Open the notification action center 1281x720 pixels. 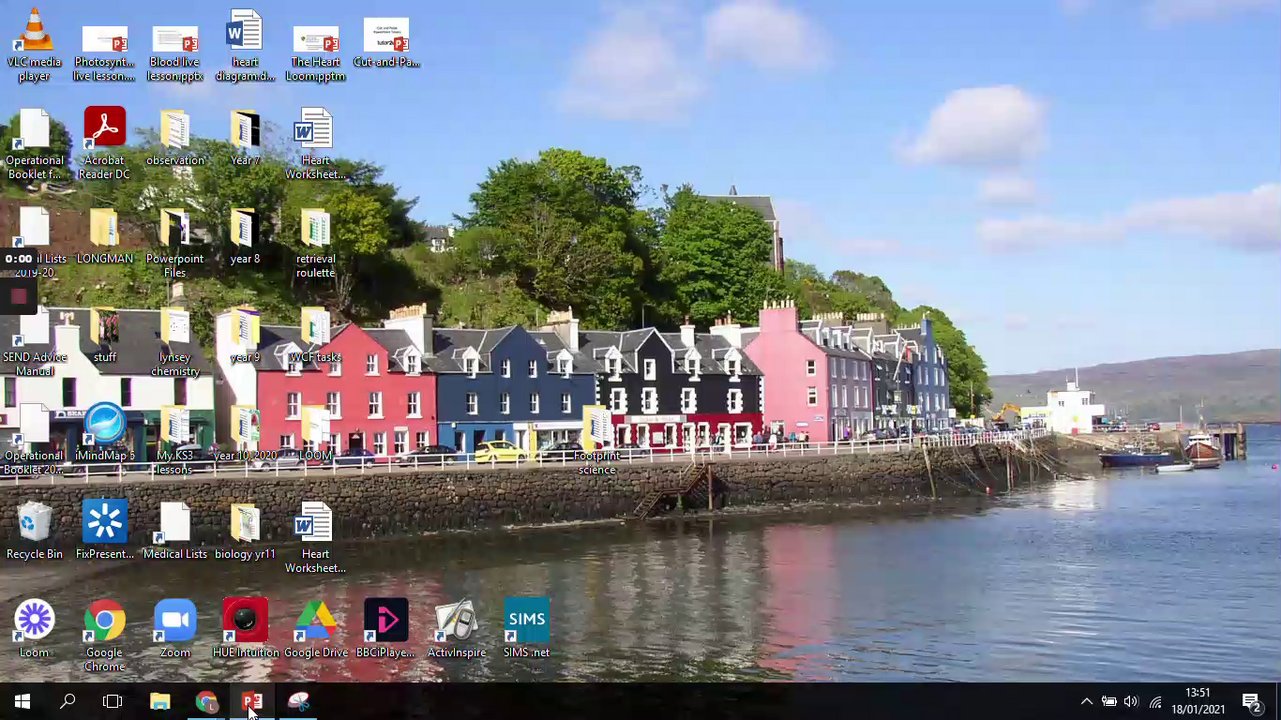pos(1250,702)
